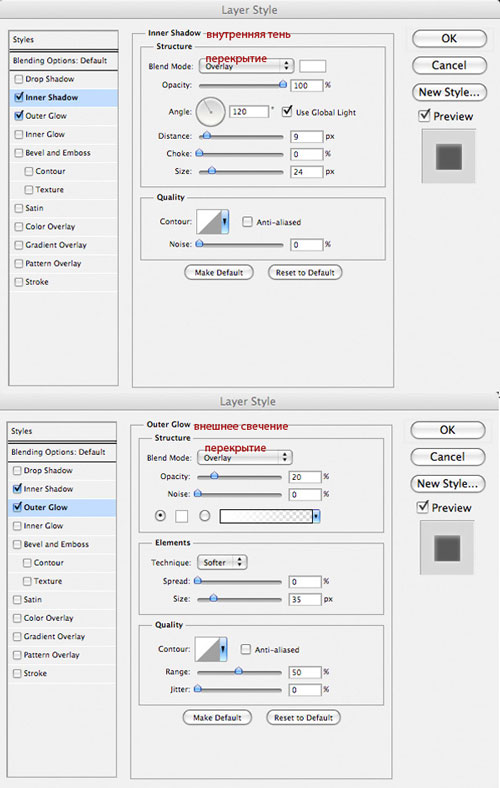Open the glow gradient picker arrow

(x=316, y=516)
